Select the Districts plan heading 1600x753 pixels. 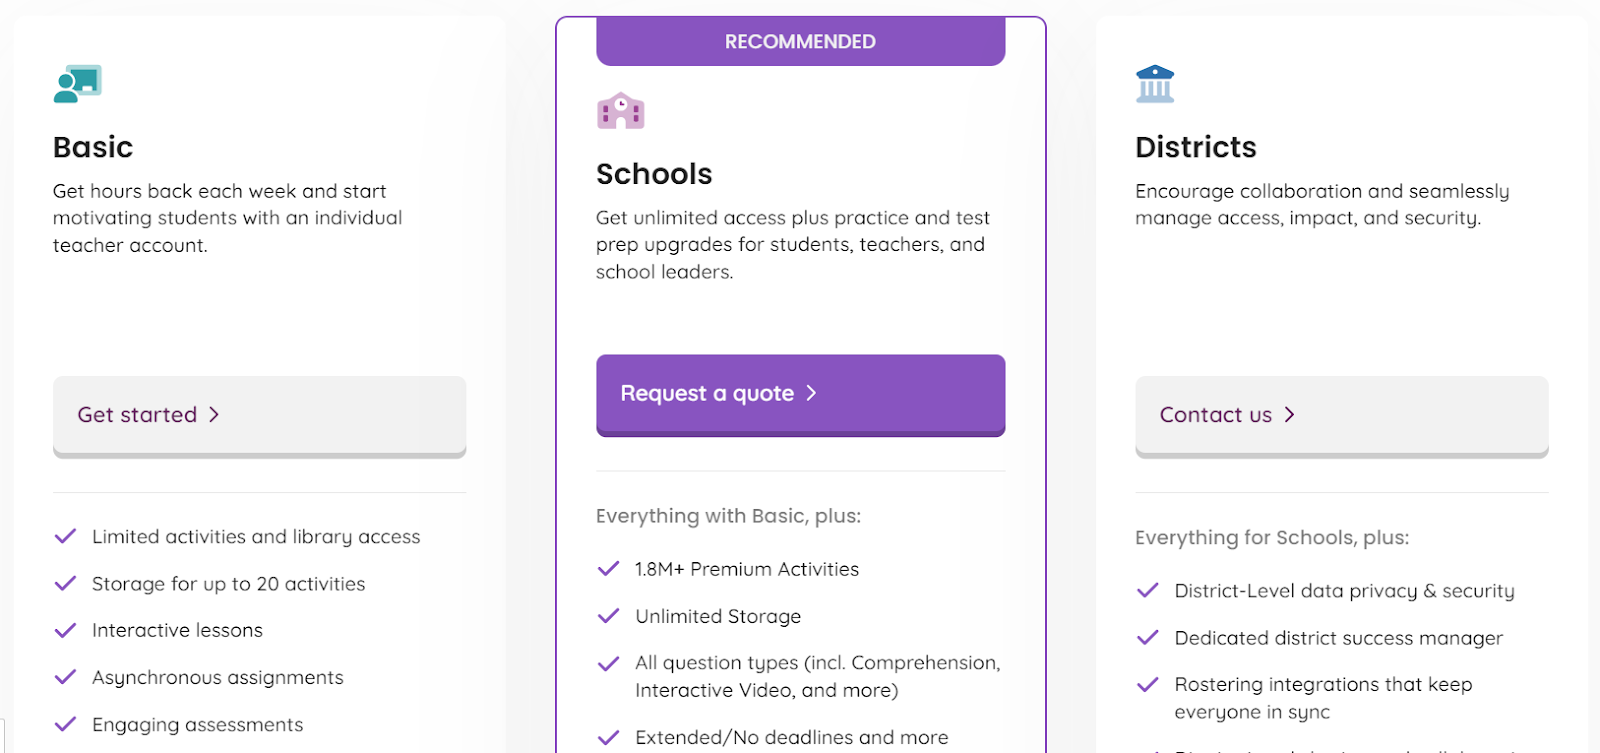pyautogui.click(x=1196, y=147)
